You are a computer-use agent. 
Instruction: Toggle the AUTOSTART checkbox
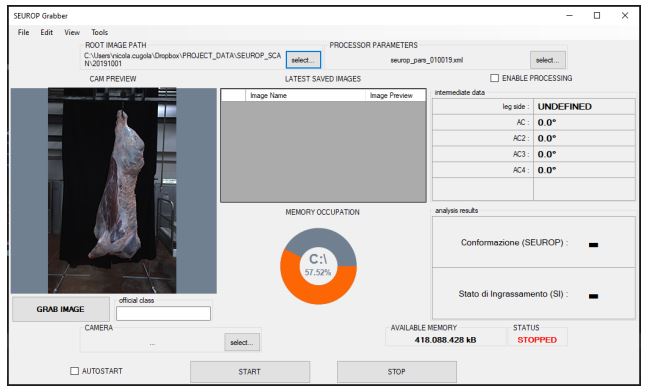(74, 371)
